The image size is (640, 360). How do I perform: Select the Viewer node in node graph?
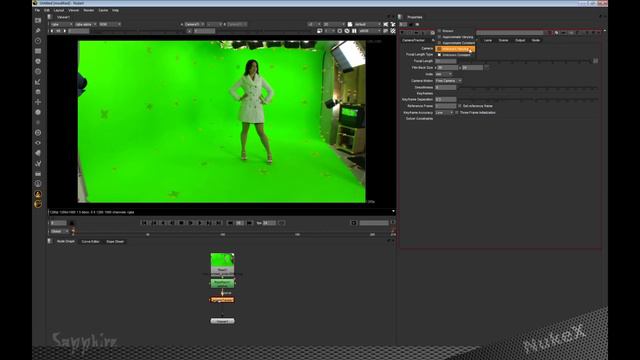point(222,321)
